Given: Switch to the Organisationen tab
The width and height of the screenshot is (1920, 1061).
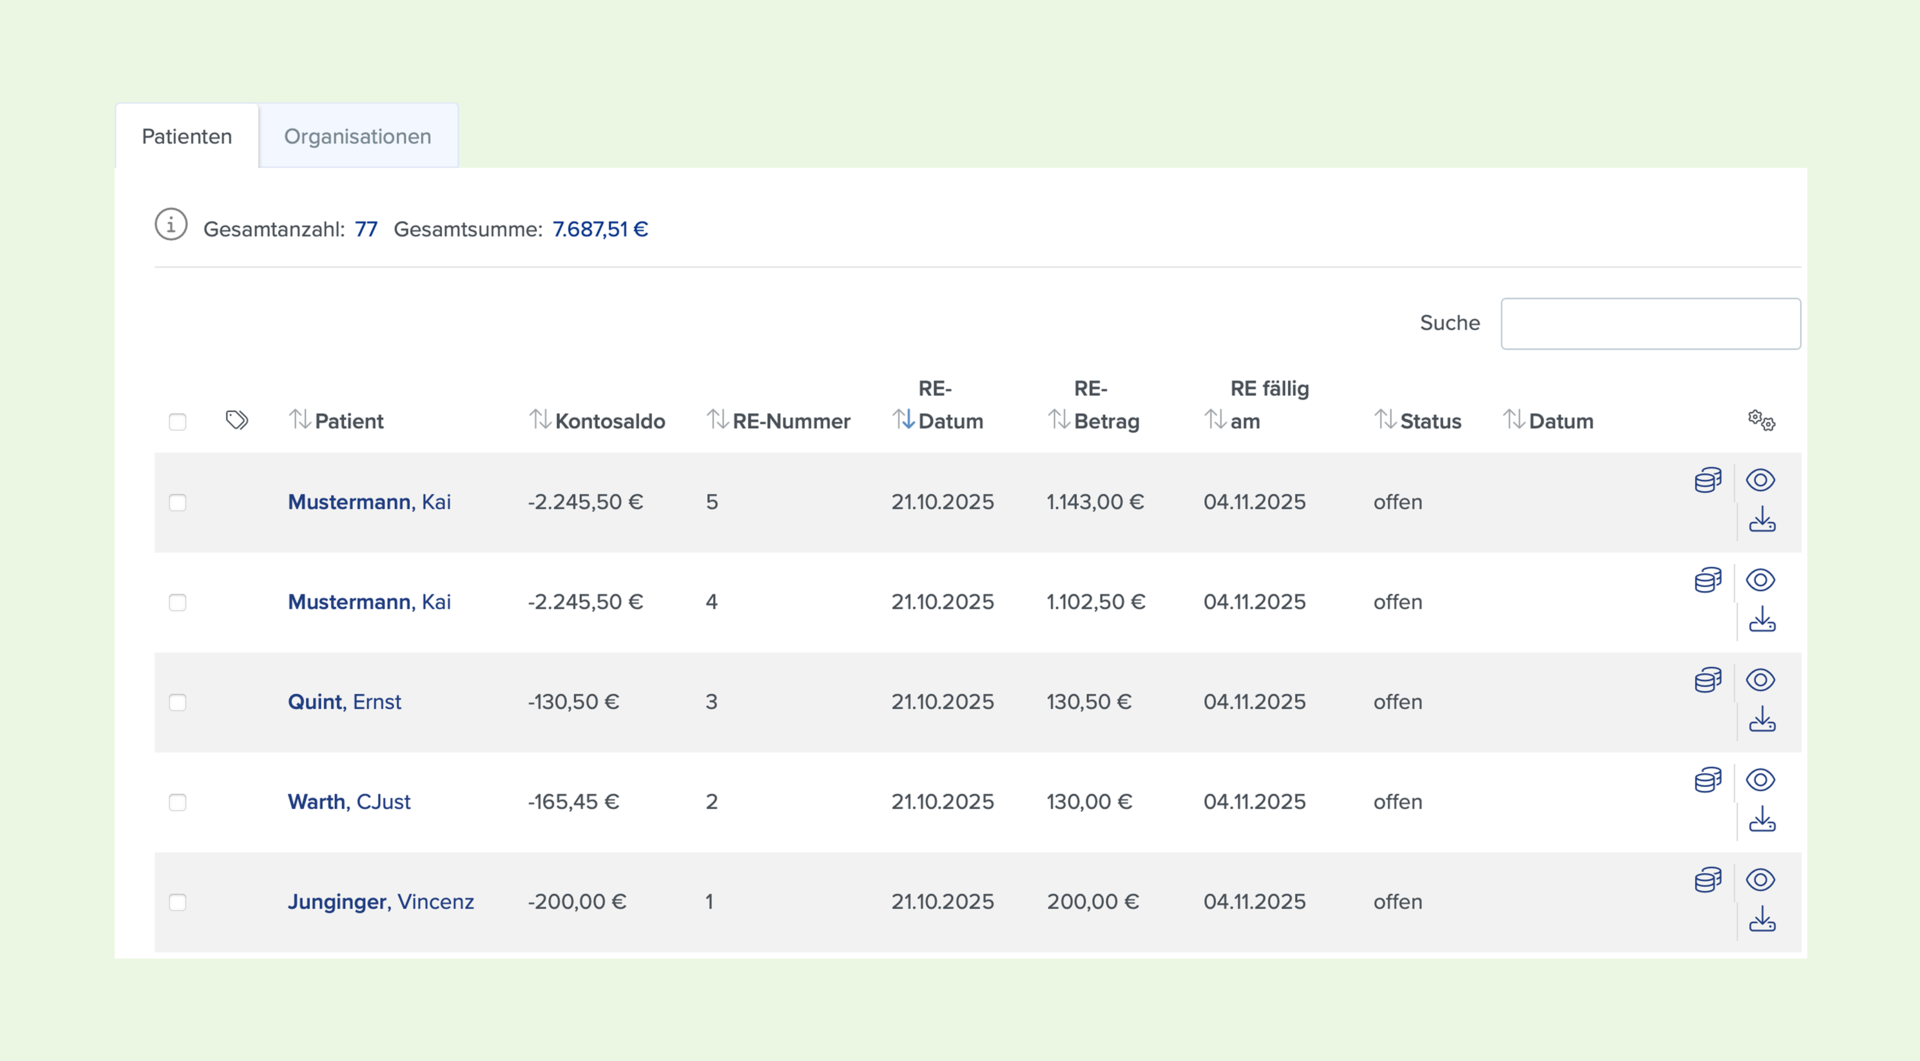Looking at the screenshot, I should [x=358, y=136].
